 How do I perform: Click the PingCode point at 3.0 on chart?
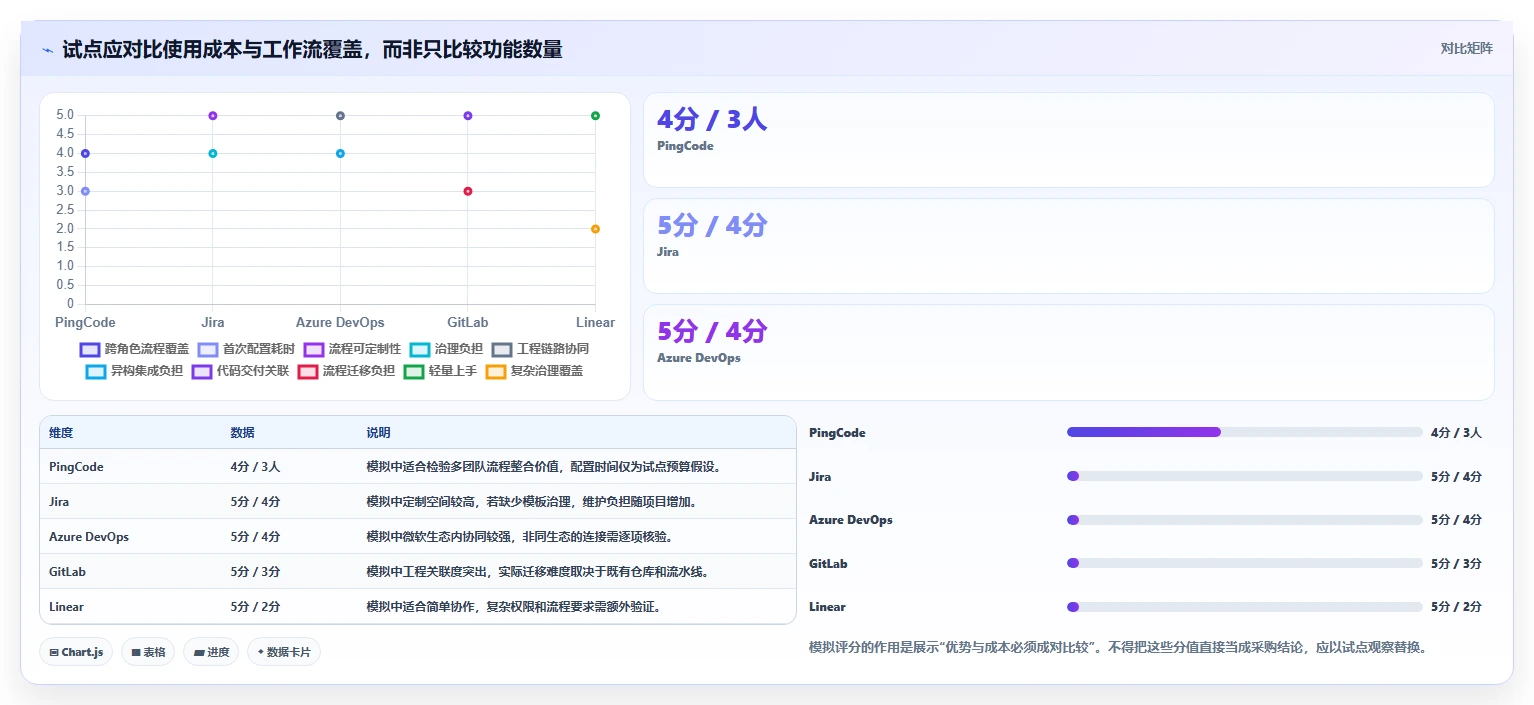[85, 191]
